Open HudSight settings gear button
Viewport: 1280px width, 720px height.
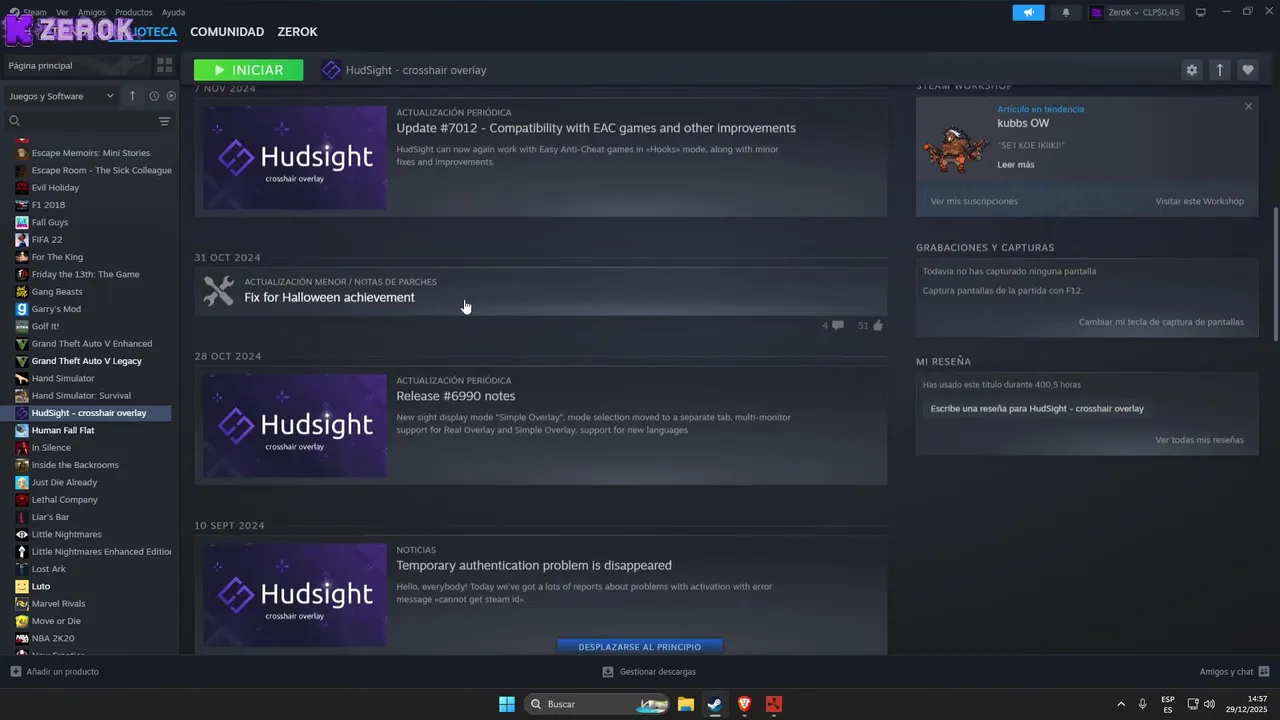click(1191, 70)
